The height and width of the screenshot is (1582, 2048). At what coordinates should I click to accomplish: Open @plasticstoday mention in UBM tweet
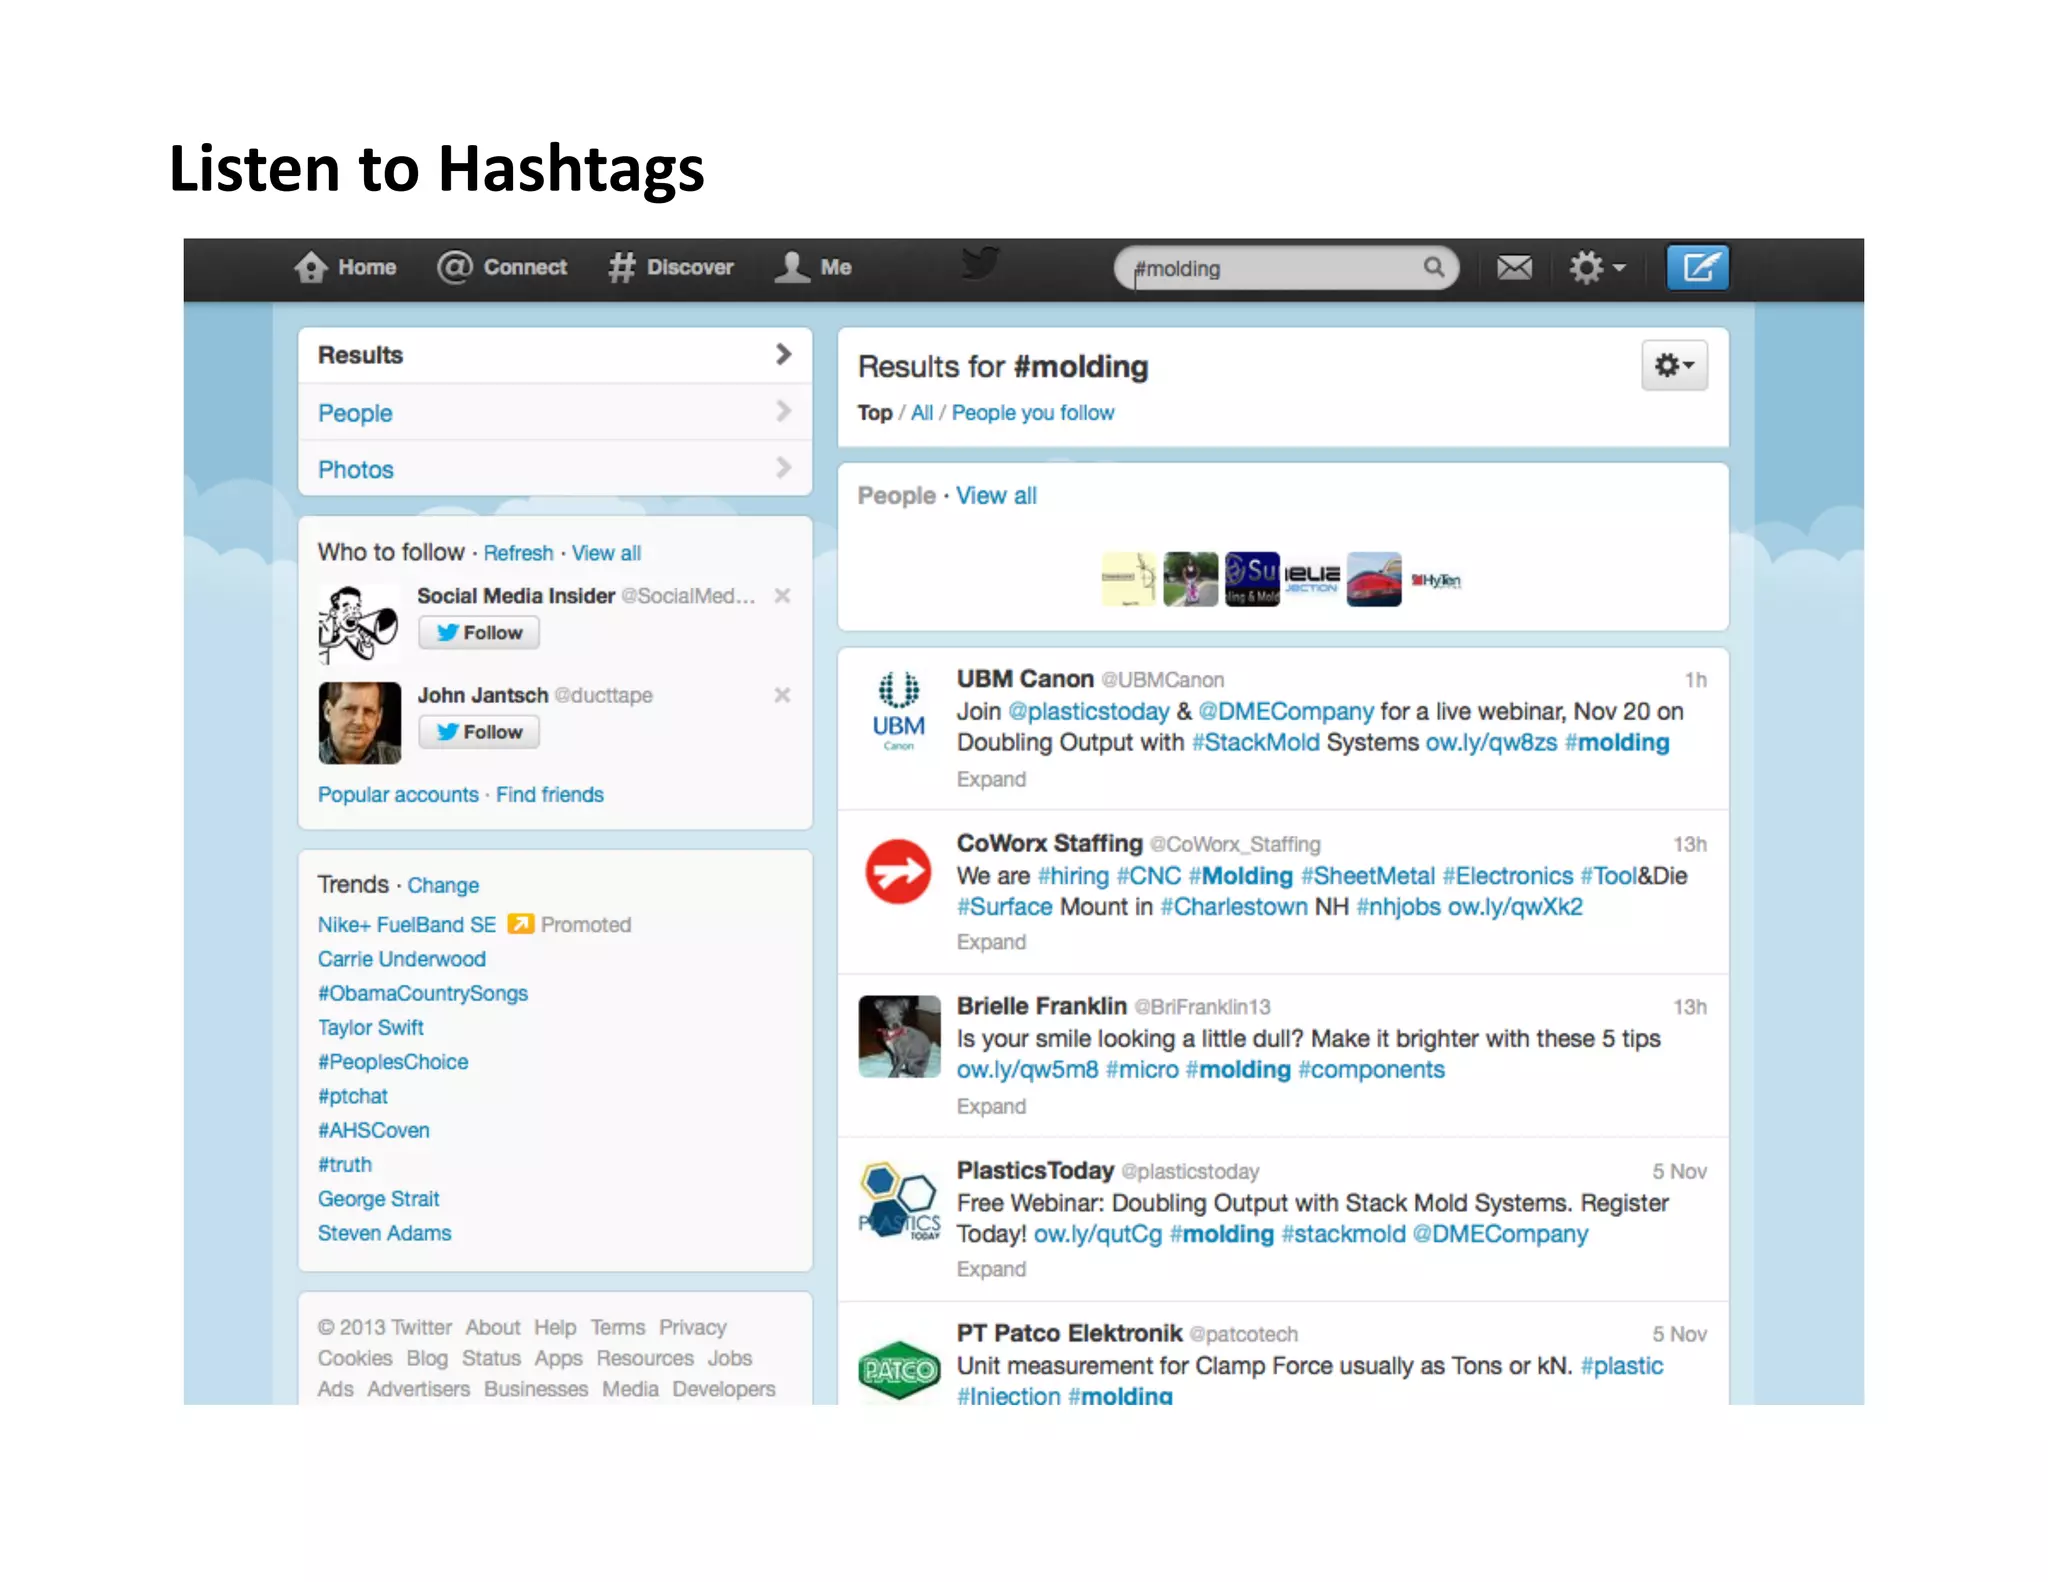(x=1088, y=712)
